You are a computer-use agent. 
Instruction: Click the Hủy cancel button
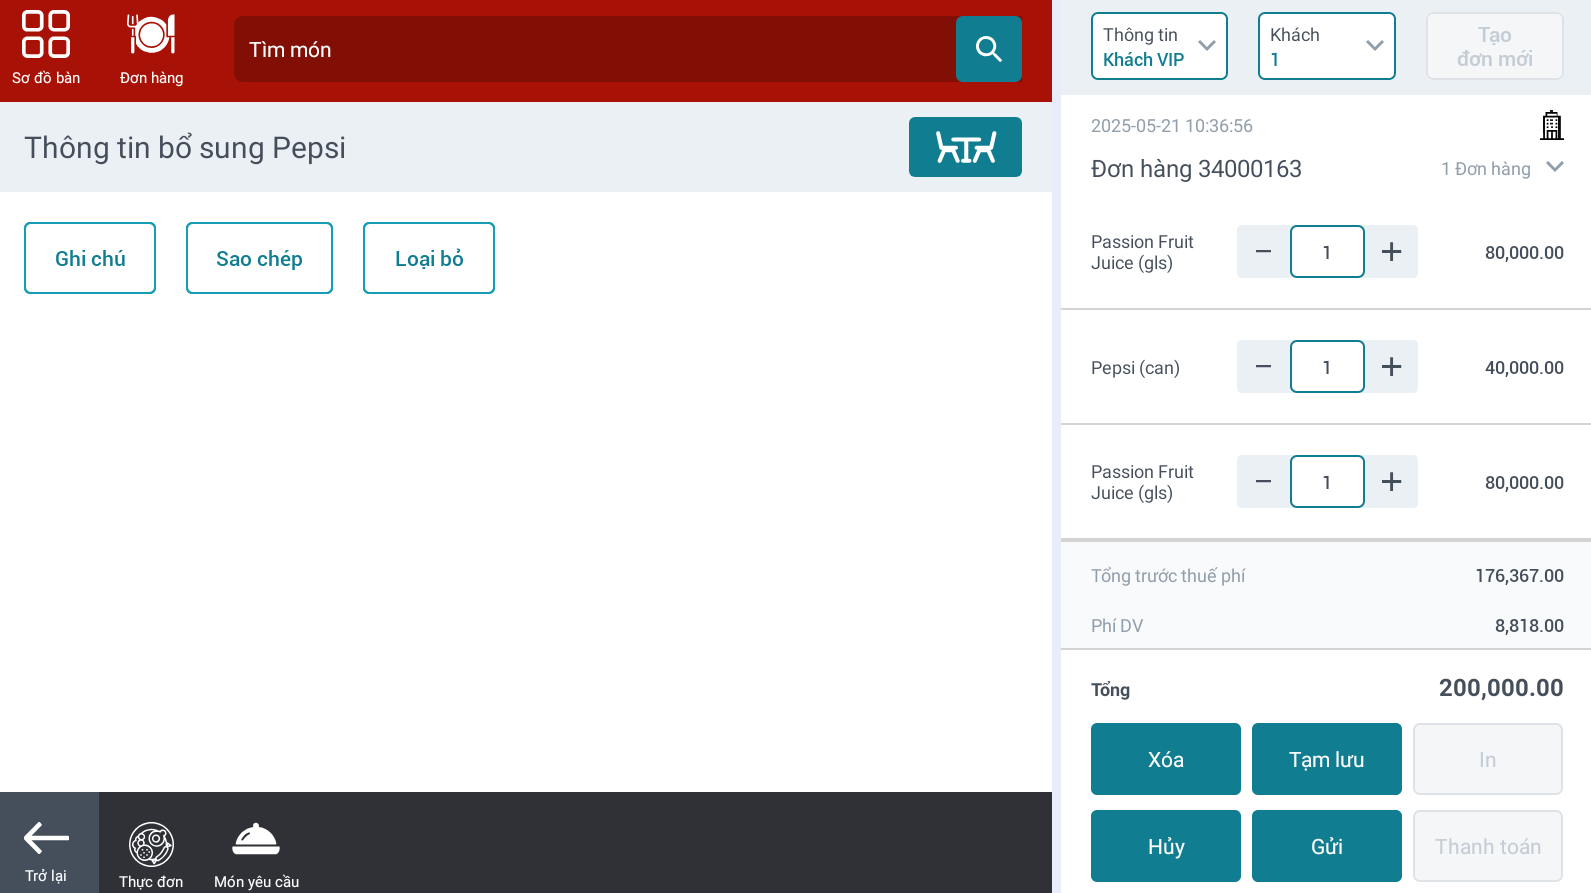coord(1166,846)
